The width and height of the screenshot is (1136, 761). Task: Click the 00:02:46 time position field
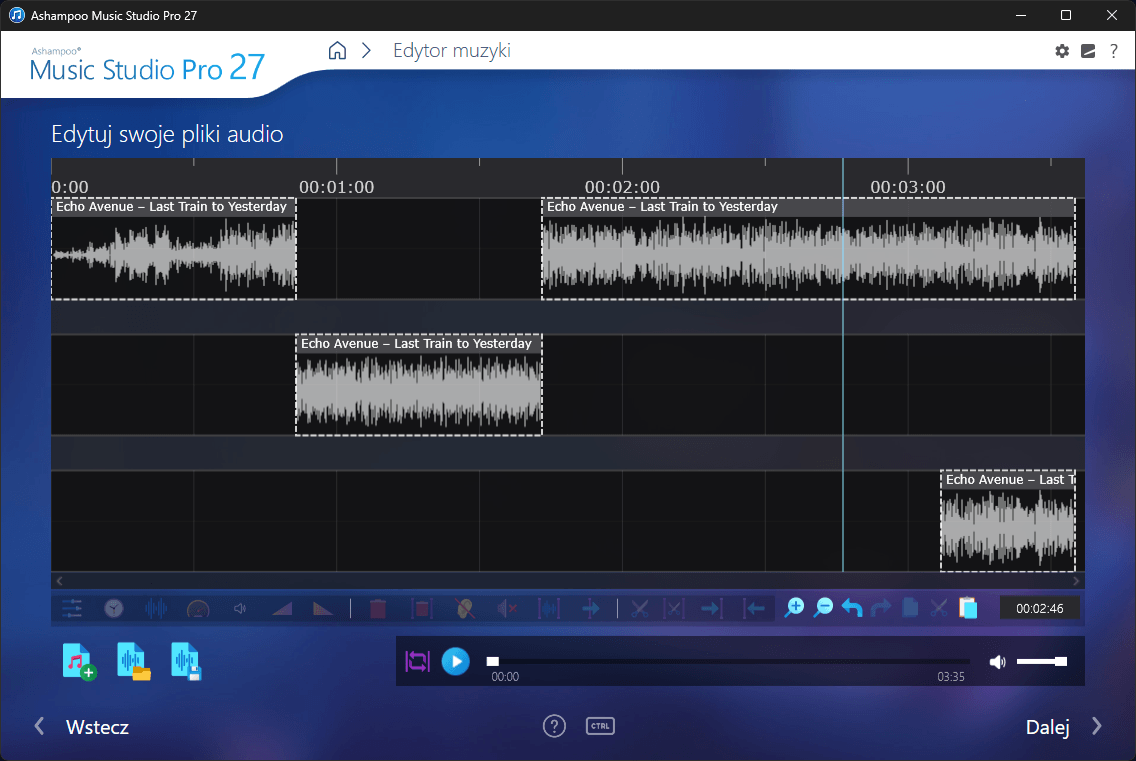[1040, 608]
